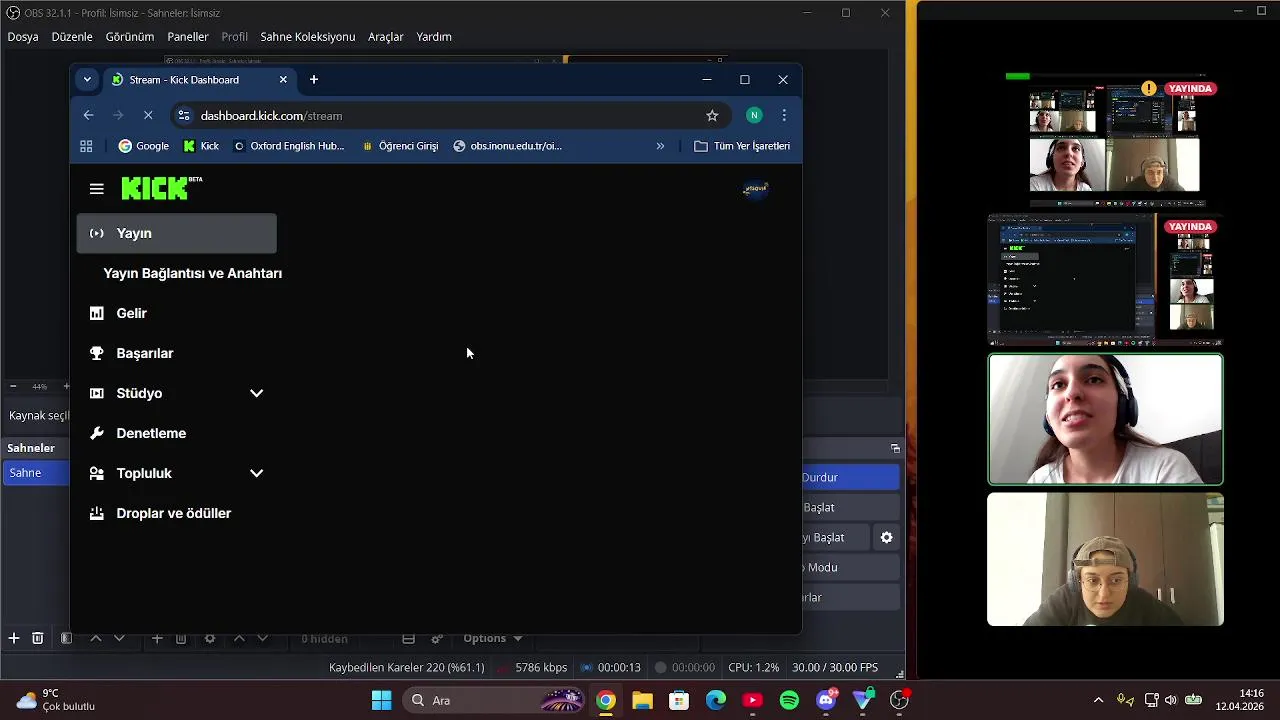Open the Chrome profile N avatar
Screen dimensions: 1280x720
754,115
